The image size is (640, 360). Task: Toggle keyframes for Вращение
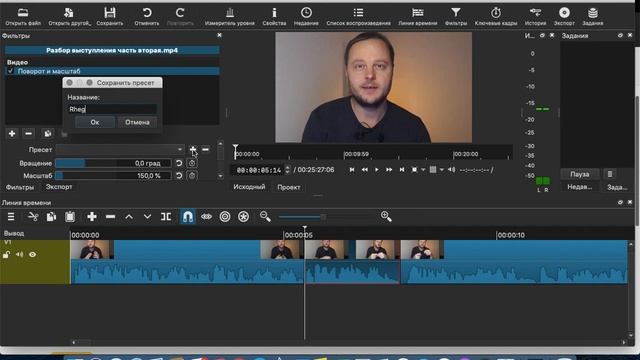[192, 163]
